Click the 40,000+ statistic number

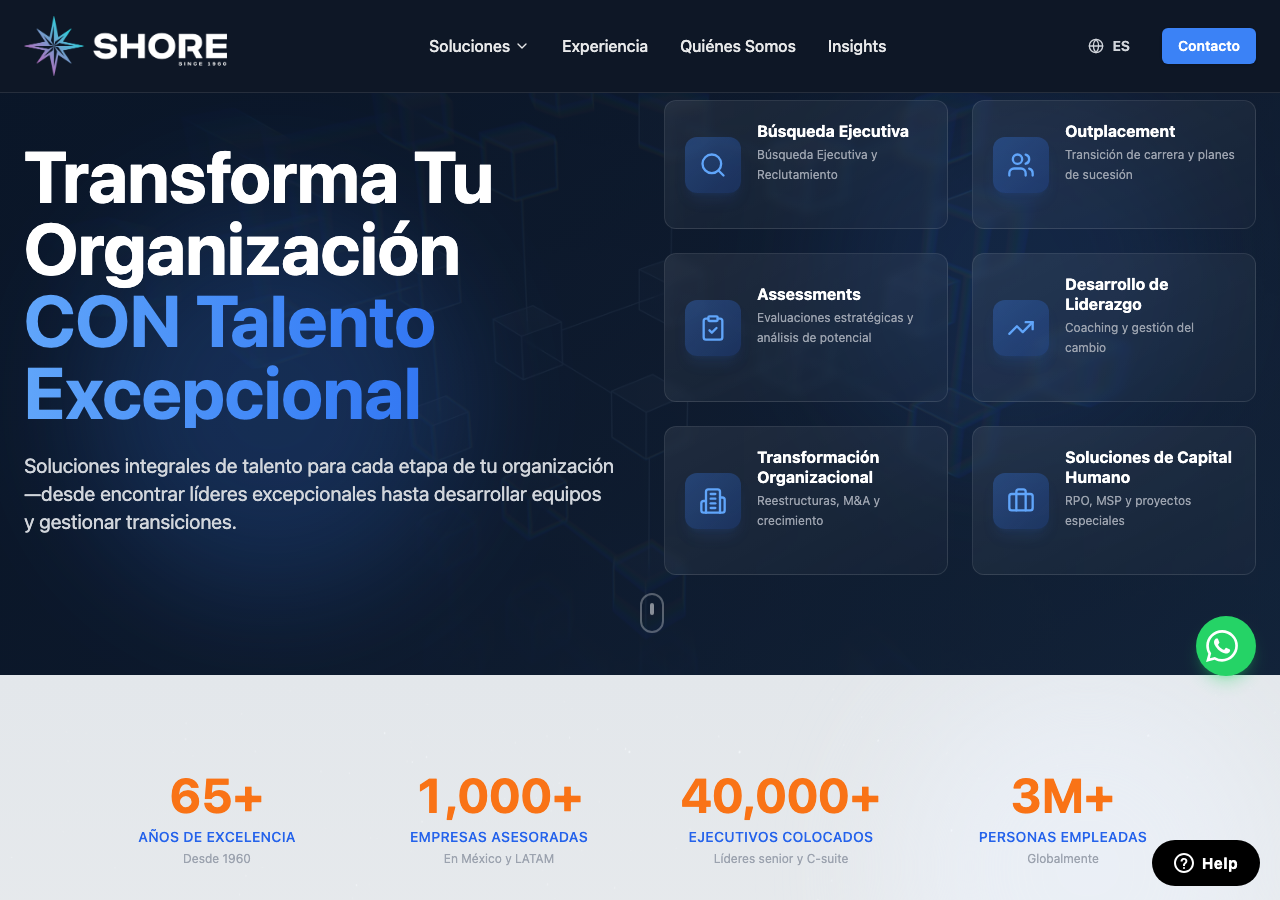tap(781, 796)
